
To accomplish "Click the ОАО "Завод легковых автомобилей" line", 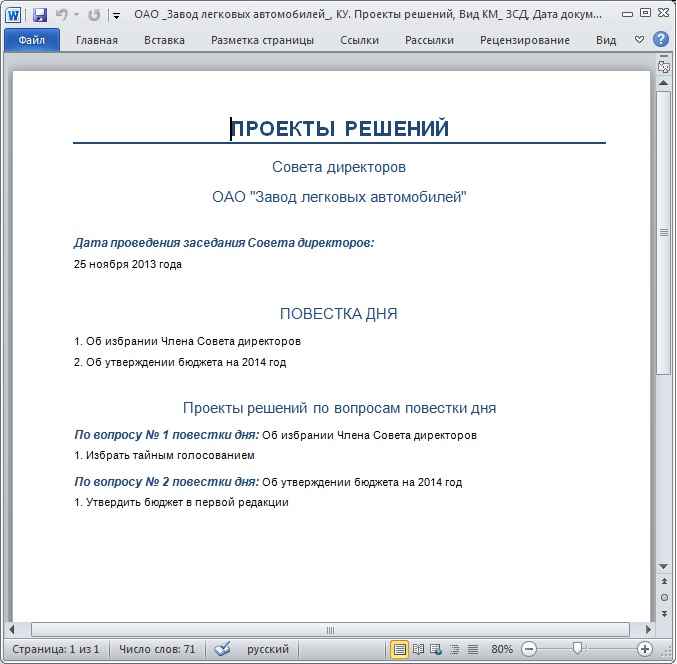I will click(x=339, y=197).
